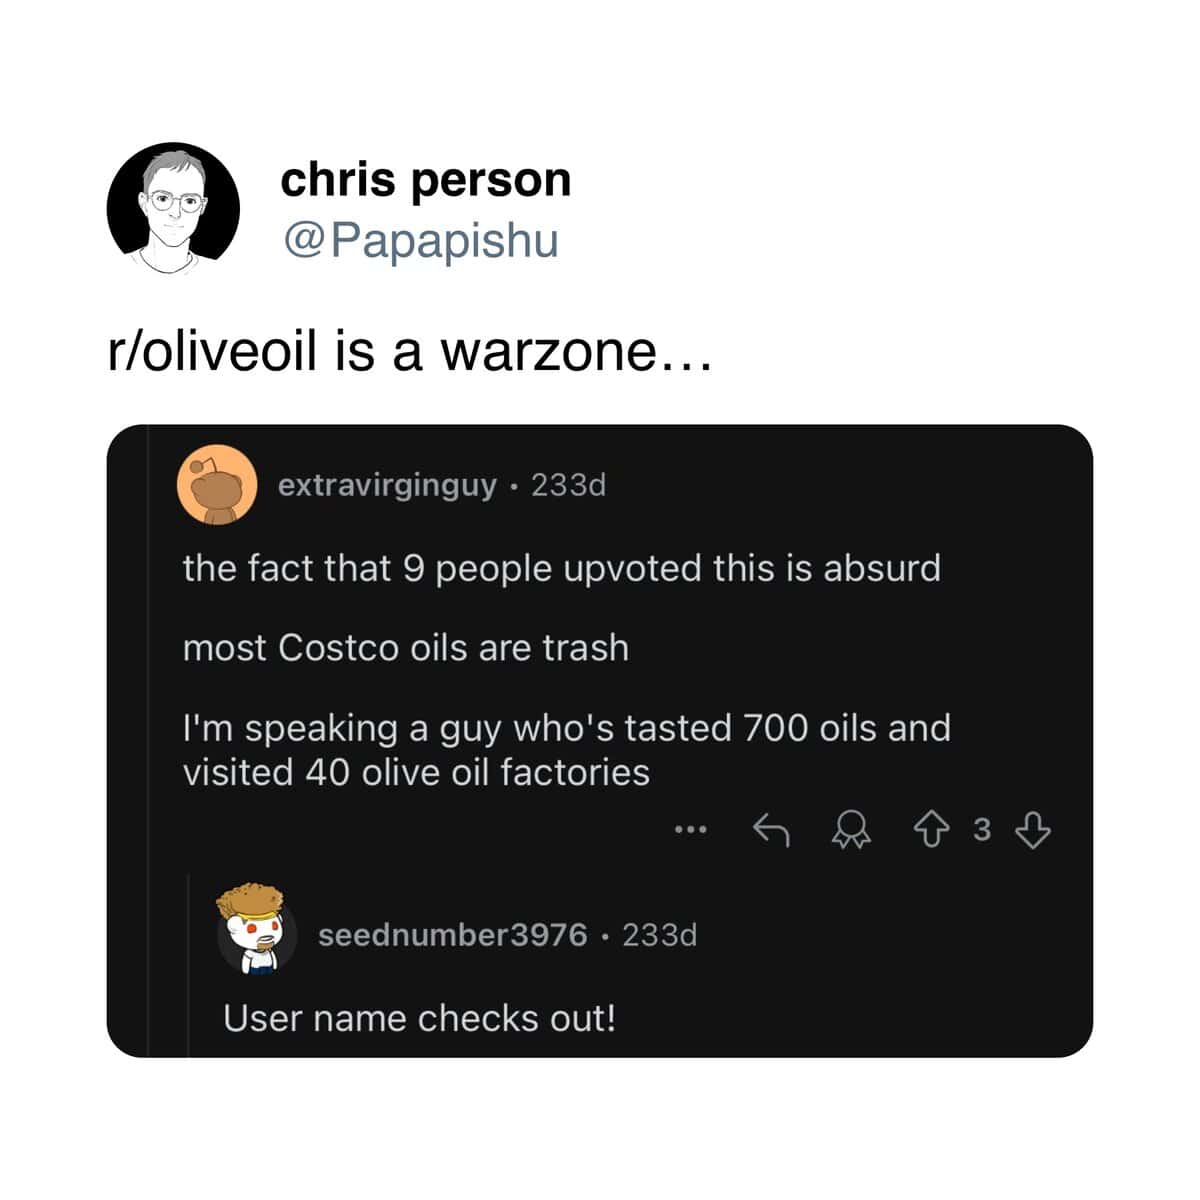Collapse the reply via its indent line
The width and height of the screenshot is (1200, 1200).
click(x=188, y=965)
